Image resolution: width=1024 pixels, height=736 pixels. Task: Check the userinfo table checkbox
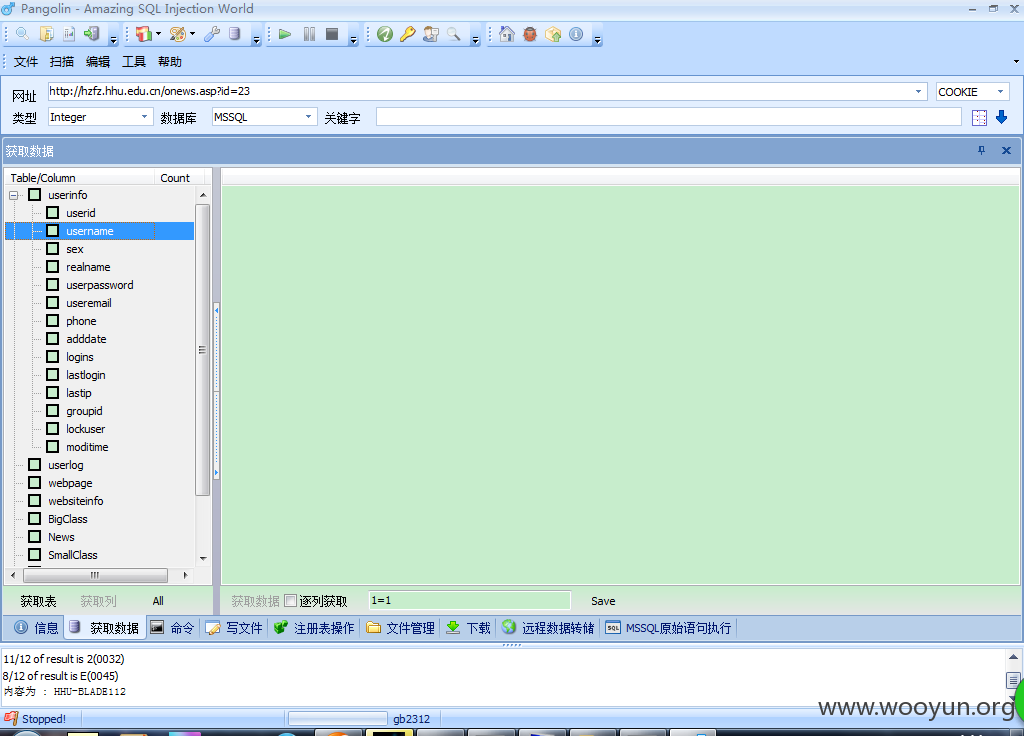(35, 195)
